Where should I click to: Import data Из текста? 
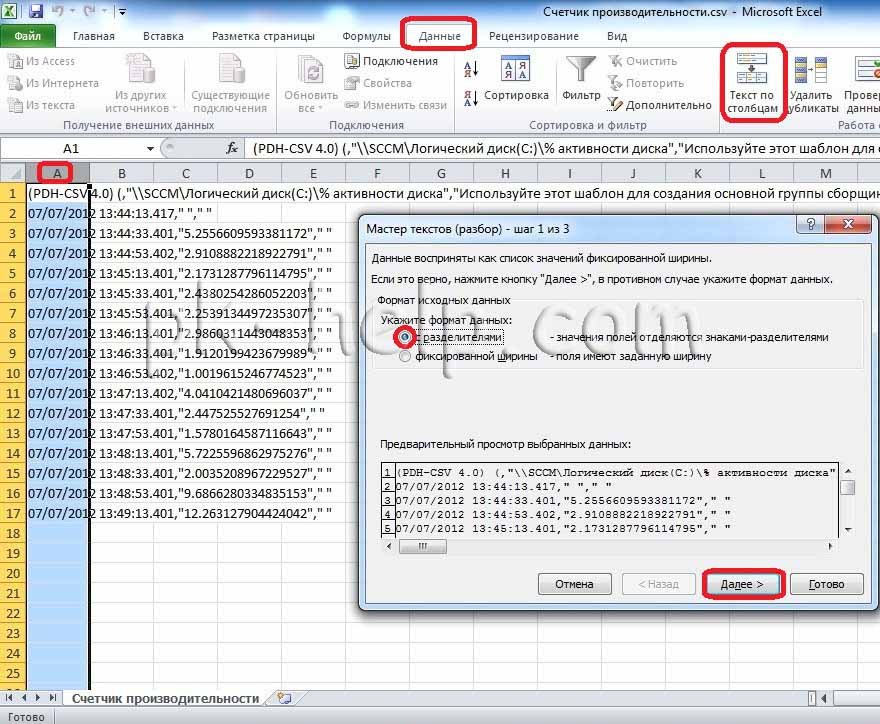[41, 105]
